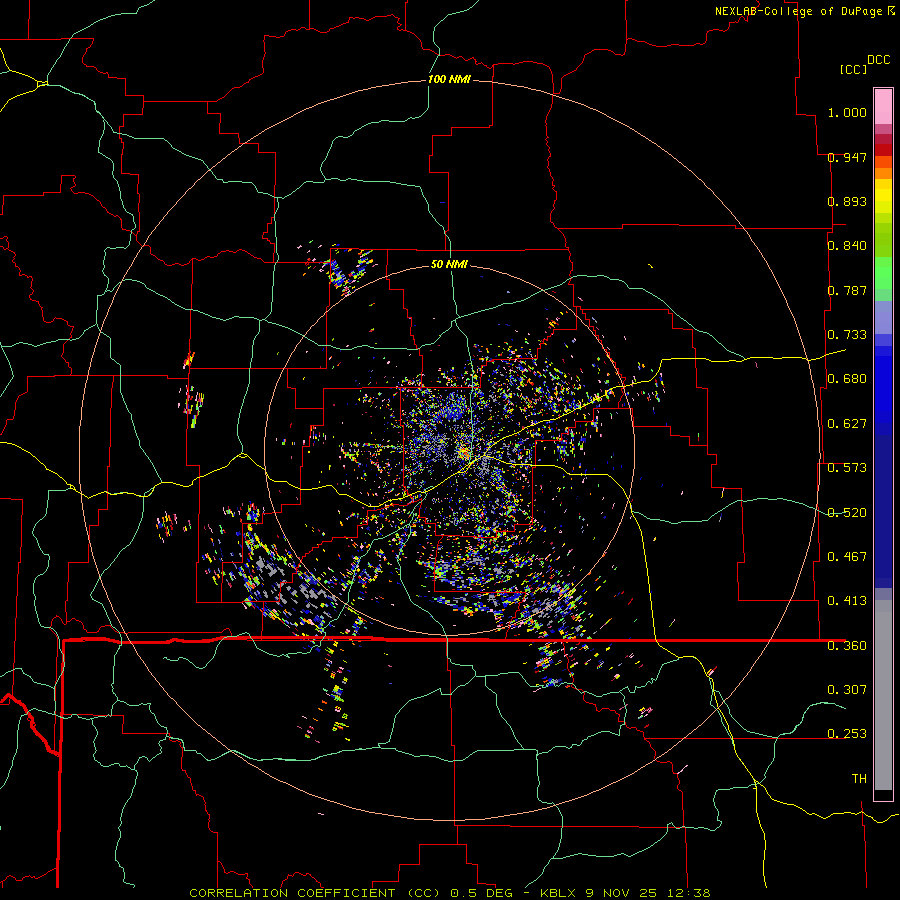Click the 0.840 legend value

[x=847, y=246]
